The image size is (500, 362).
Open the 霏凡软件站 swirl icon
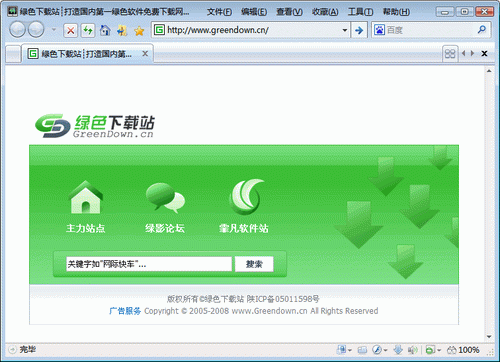coord(246,197)
